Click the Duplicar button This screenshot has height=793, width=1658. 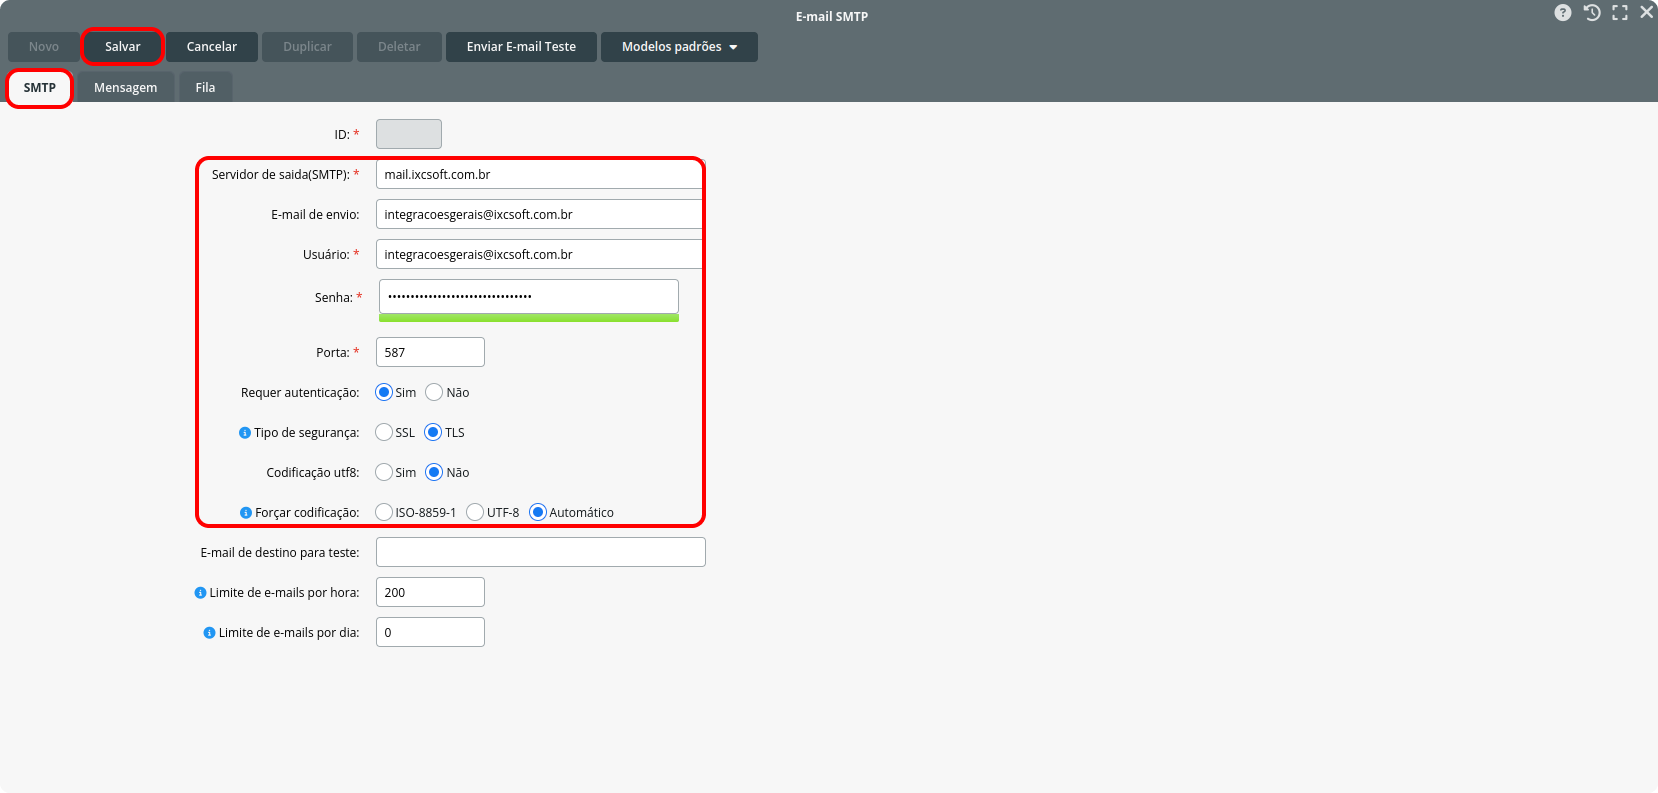tap(307, 47)
